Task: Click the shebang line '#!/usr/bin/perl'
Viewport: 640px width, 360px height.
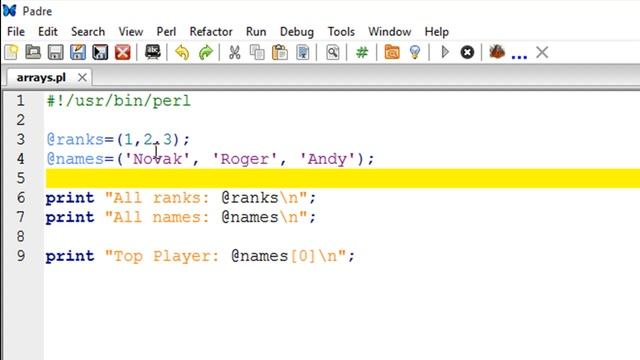Action: coord(118,101)
